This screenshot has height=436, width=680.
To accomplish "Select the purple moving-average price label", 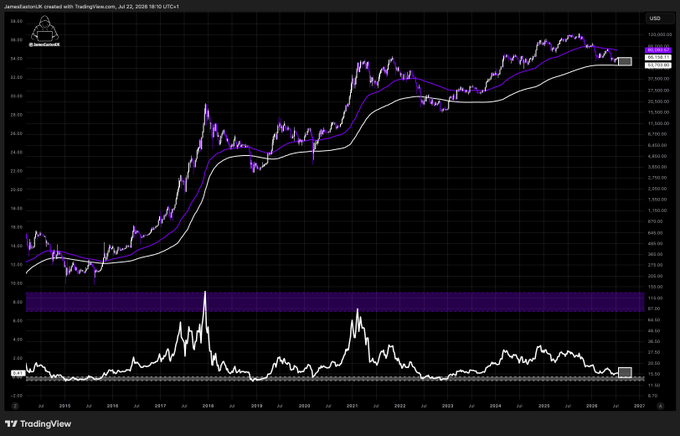I will [x=658, y=50].
